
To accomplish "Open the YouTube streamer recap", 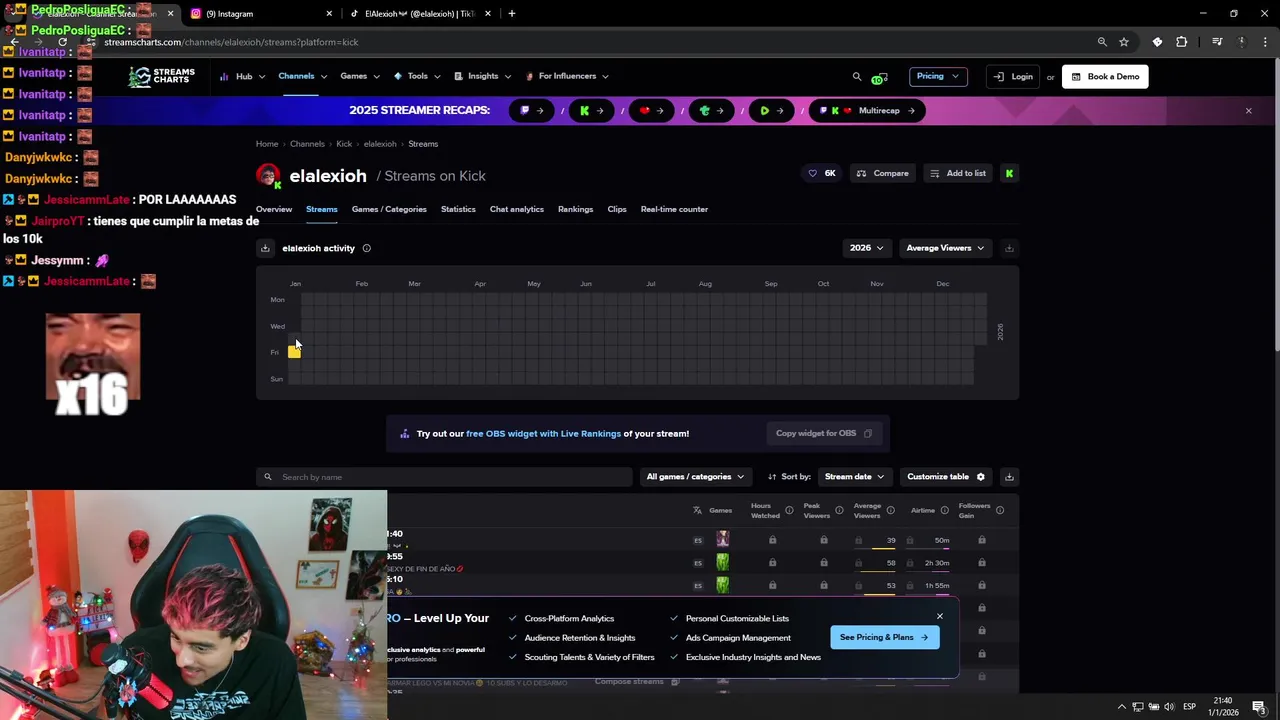I will 651,111.
